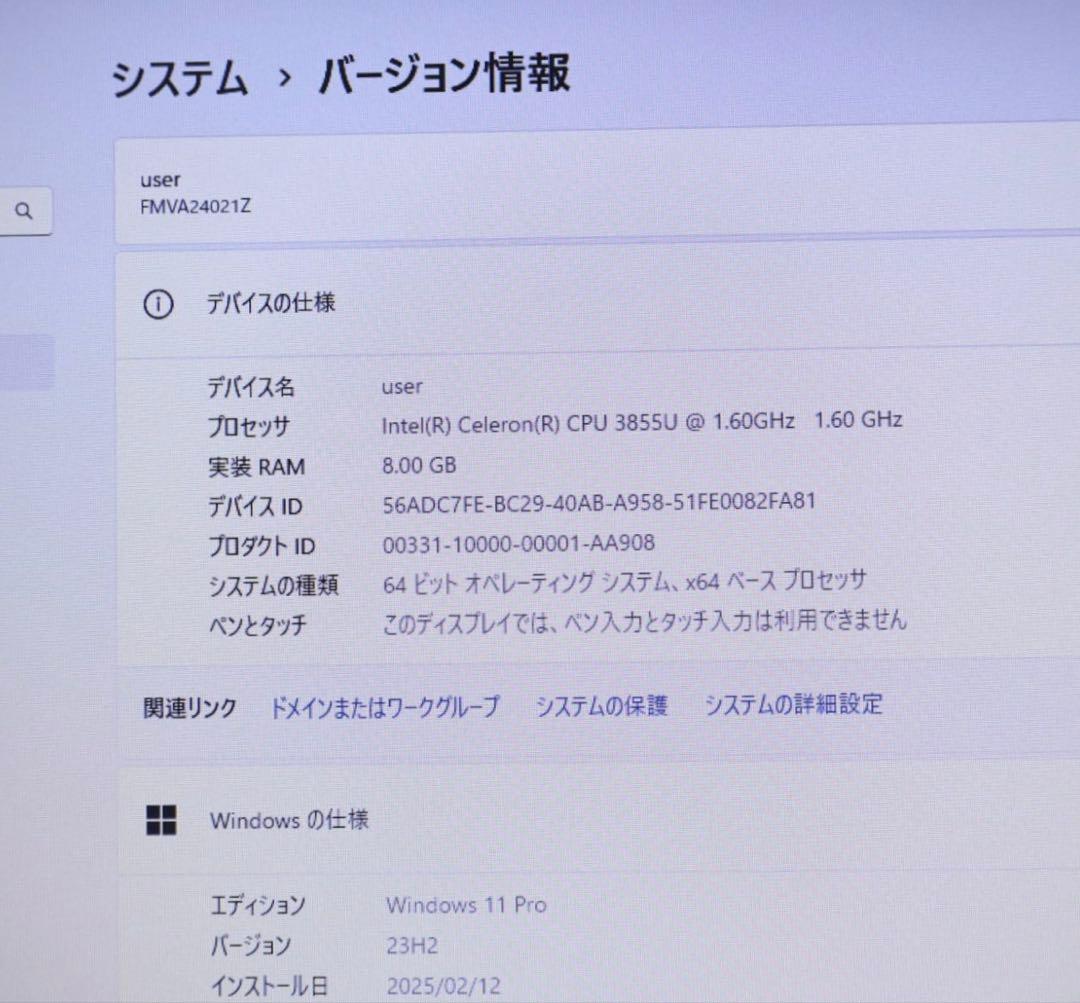
Task: Select the device name value user in the specs list
Action: [x=402, y=386]
